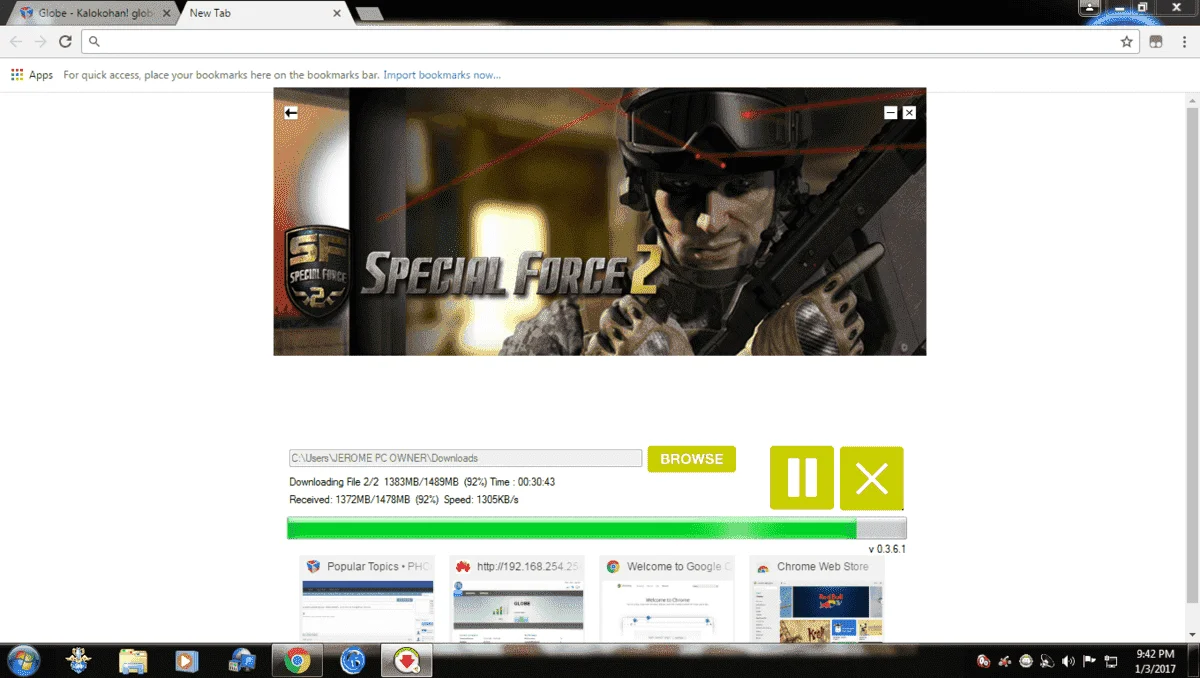This screenshot has width=1200, height=678.
Task: Open a new Chrome tab
Action: pos(368,13)
